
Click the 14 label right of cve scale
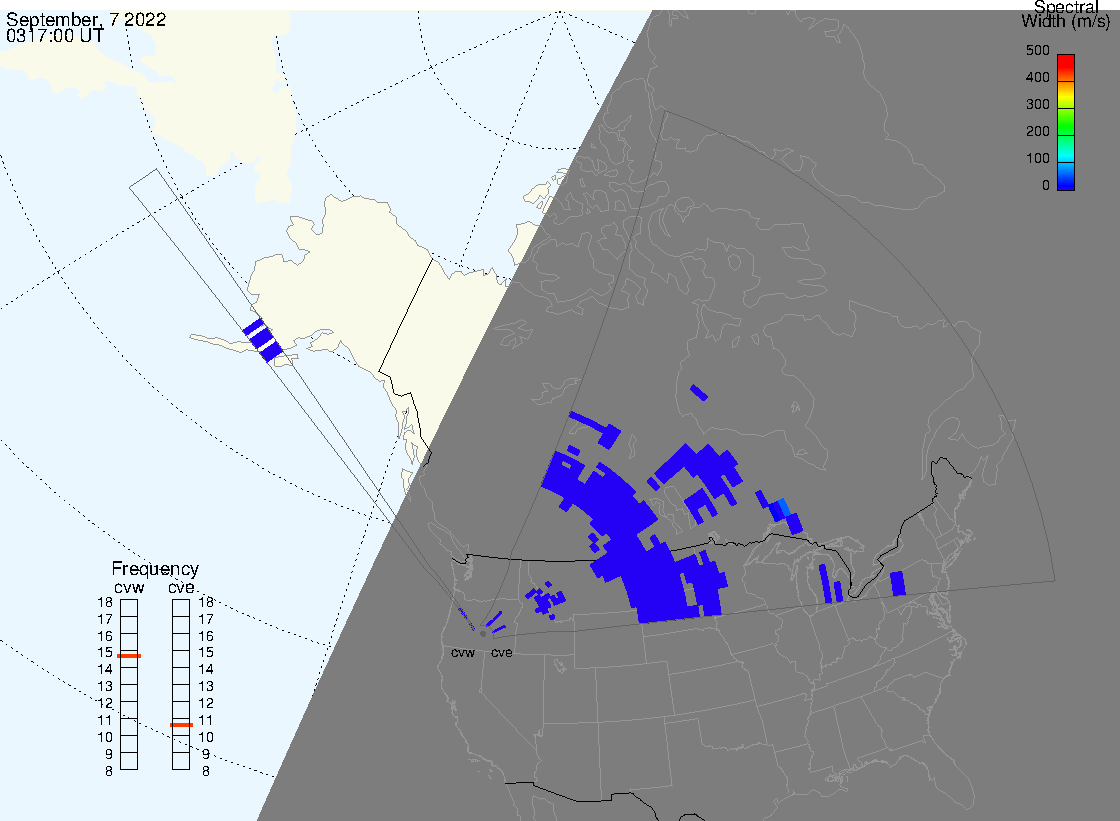(x=206, y=670)
